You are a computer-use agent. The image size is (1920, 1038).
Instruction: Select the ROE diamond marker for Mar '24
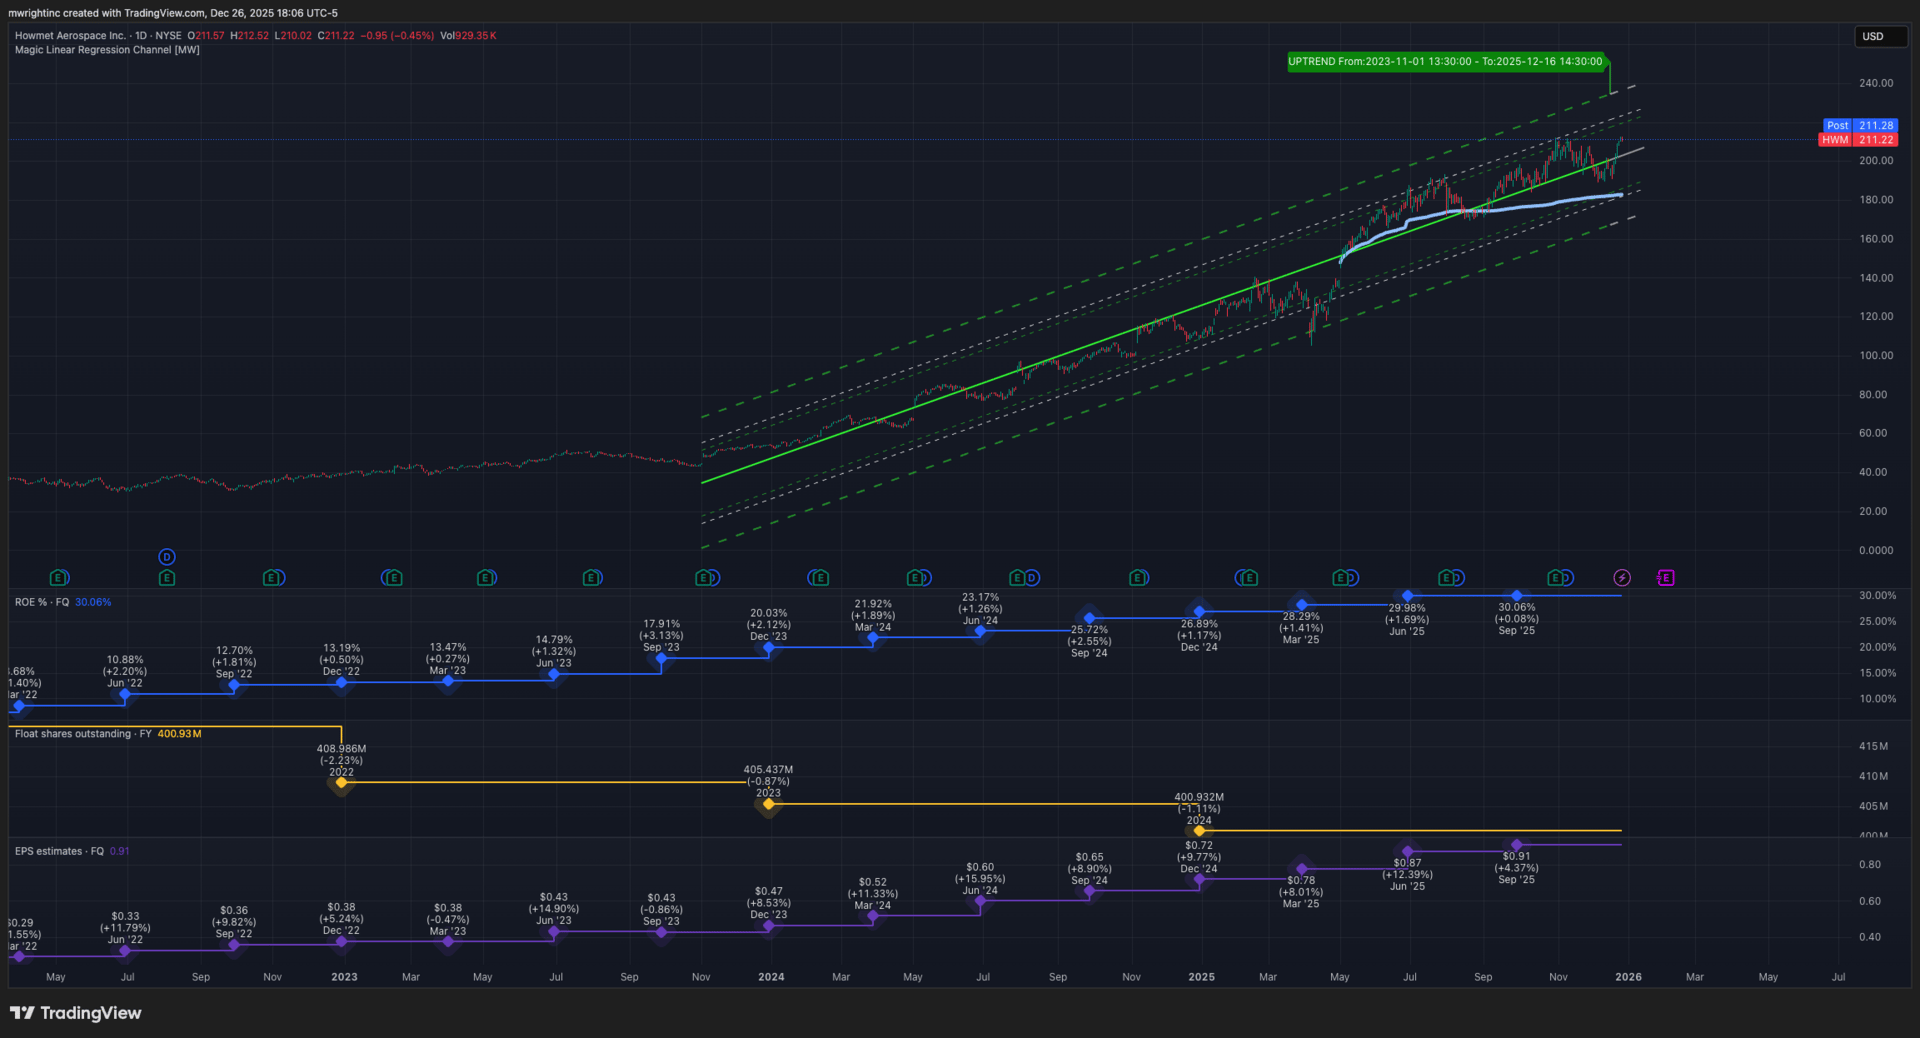coord(873,637)
